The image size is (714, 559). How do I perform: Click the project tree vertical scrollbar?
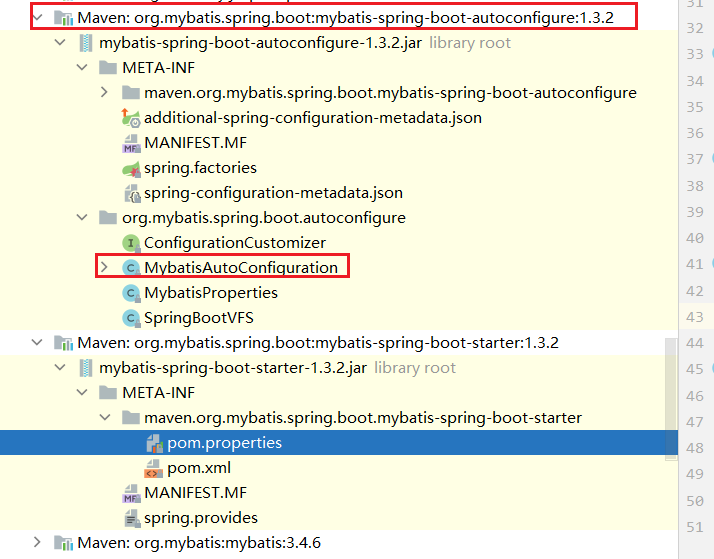pyautogui.click(x=671, y=399)
